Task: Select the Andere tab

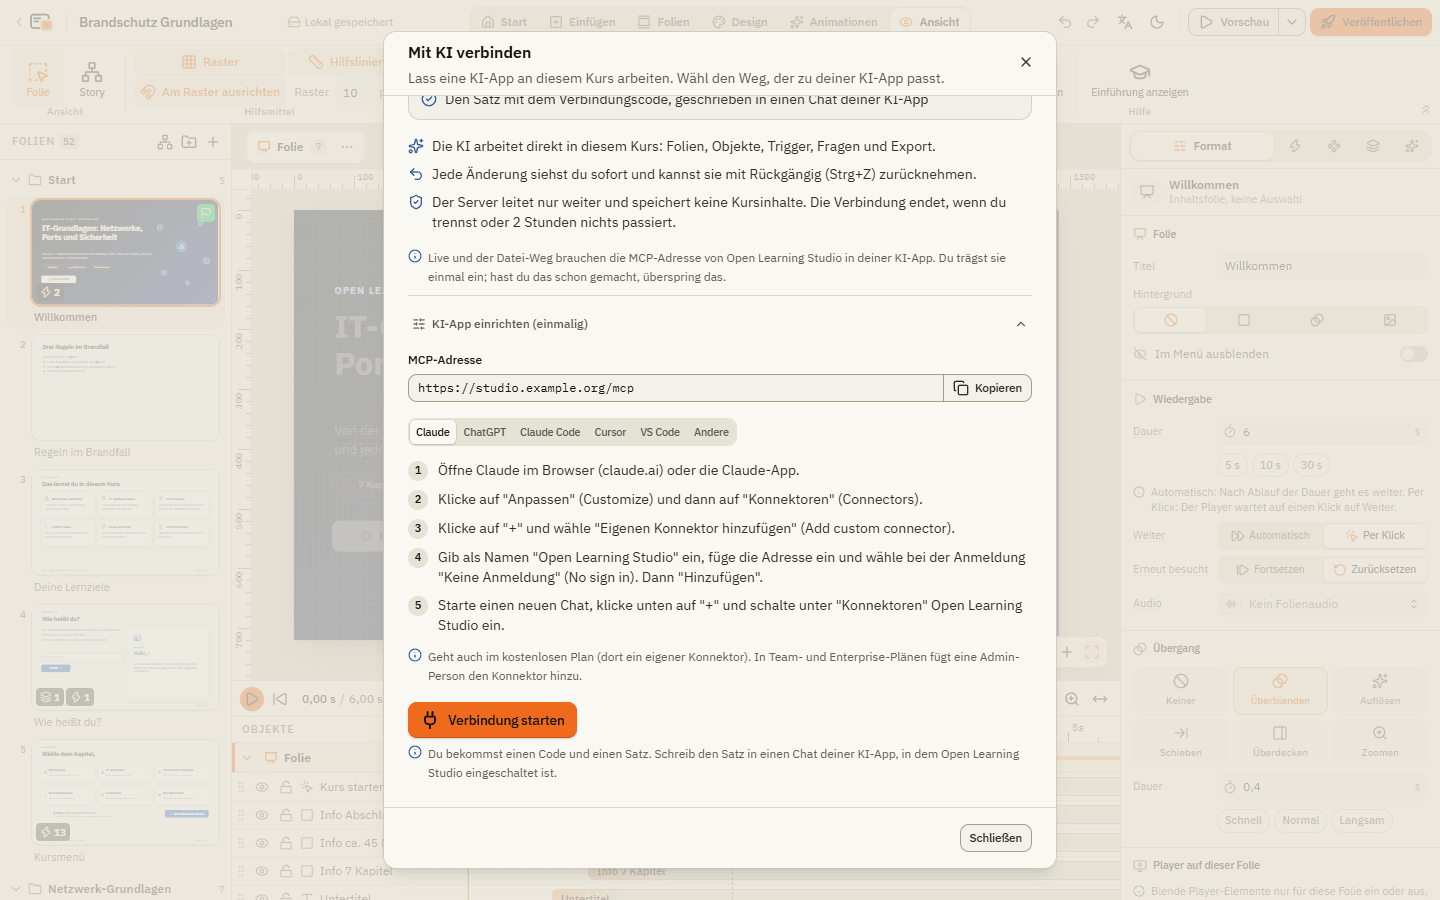Action: click(x=711, y=432)
